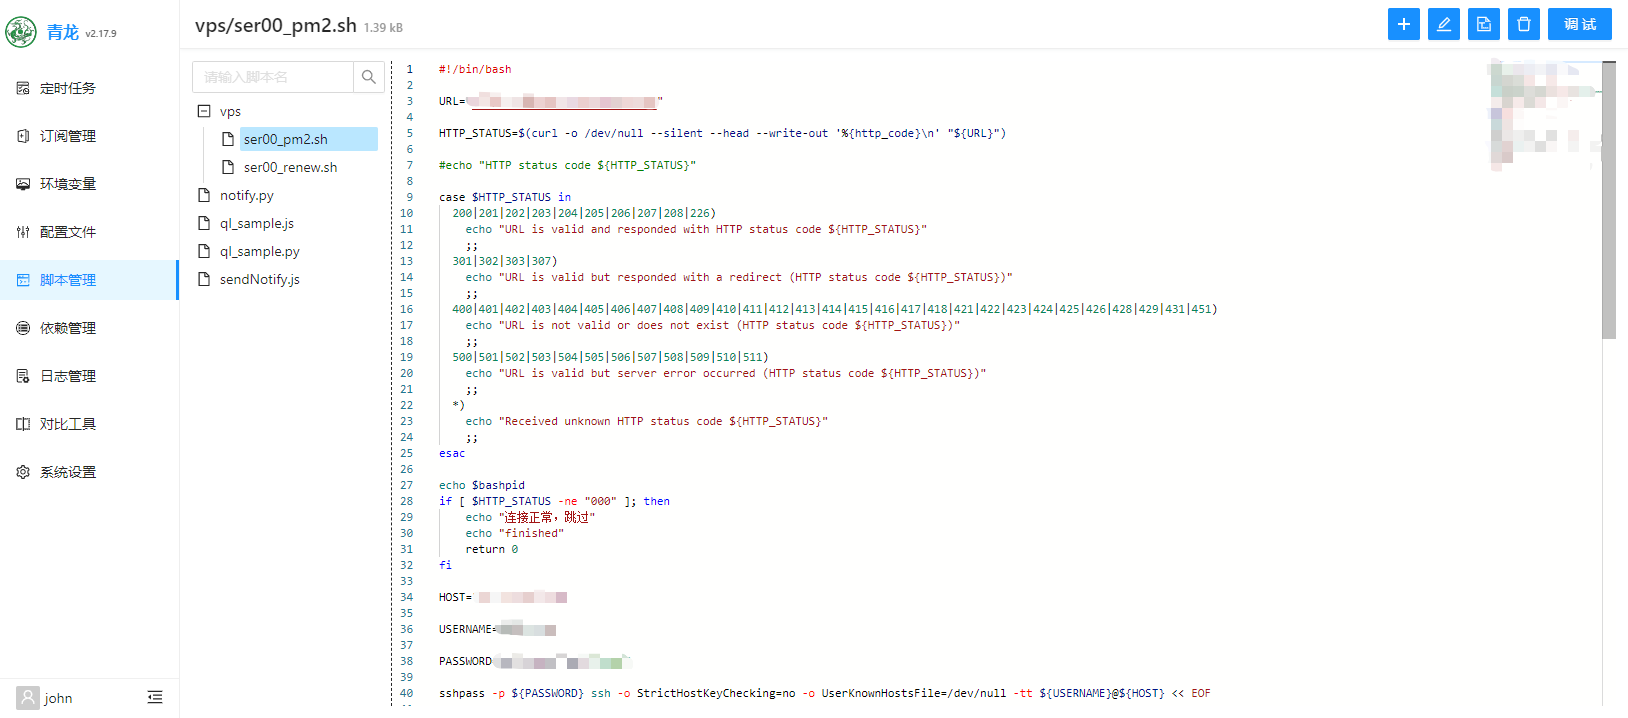Select ser00_renew.sh in file tree
Screen dimensions: 1628x718
[290, 167]
